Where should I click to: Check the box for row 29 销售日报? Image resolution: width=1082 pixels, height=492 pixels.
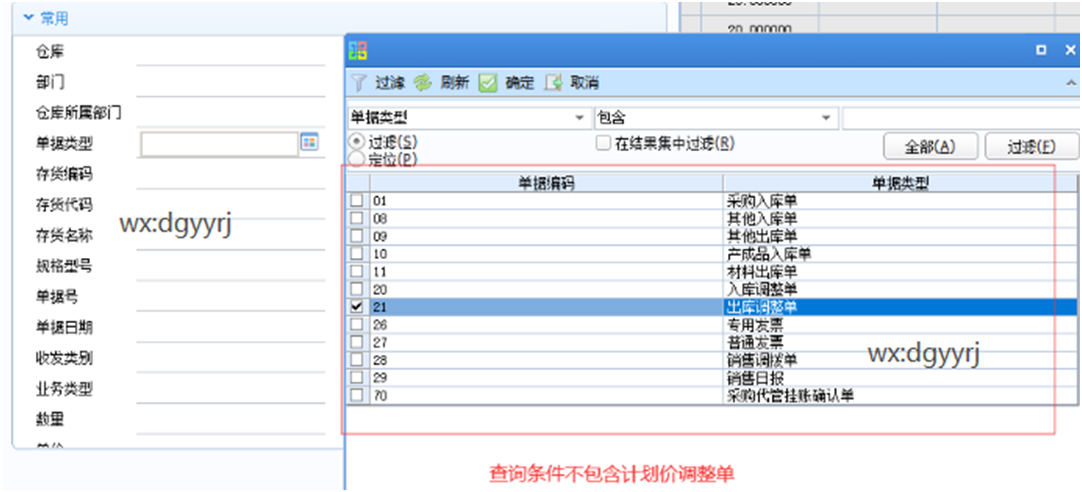[x=357, y=377]
